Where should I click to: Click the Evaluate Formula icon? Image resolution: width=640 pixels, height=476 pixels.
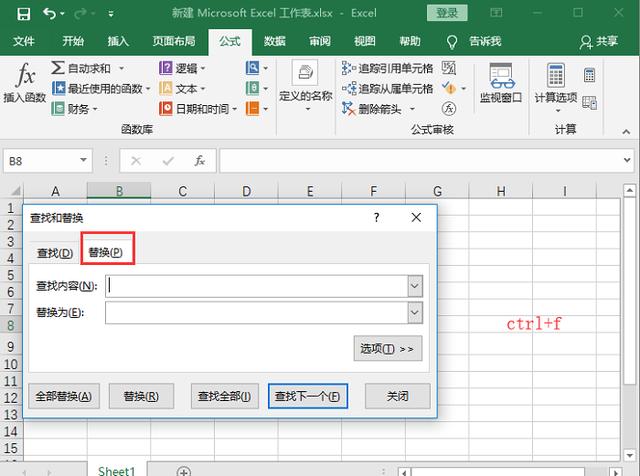click(x=449, y=109)
